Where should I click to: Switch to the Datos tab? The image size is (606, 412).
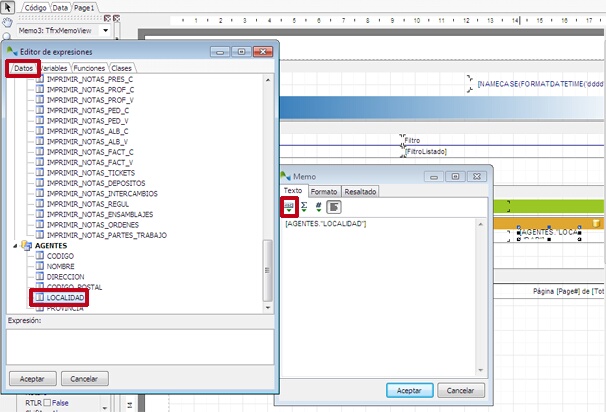[x=23, y=68]
